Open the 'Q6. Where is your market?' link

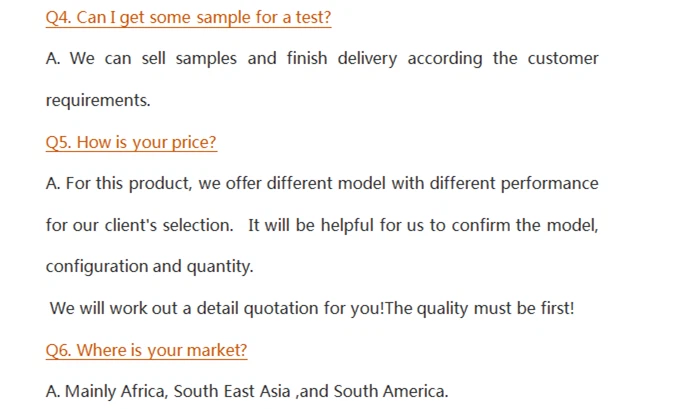click(146, 351)
